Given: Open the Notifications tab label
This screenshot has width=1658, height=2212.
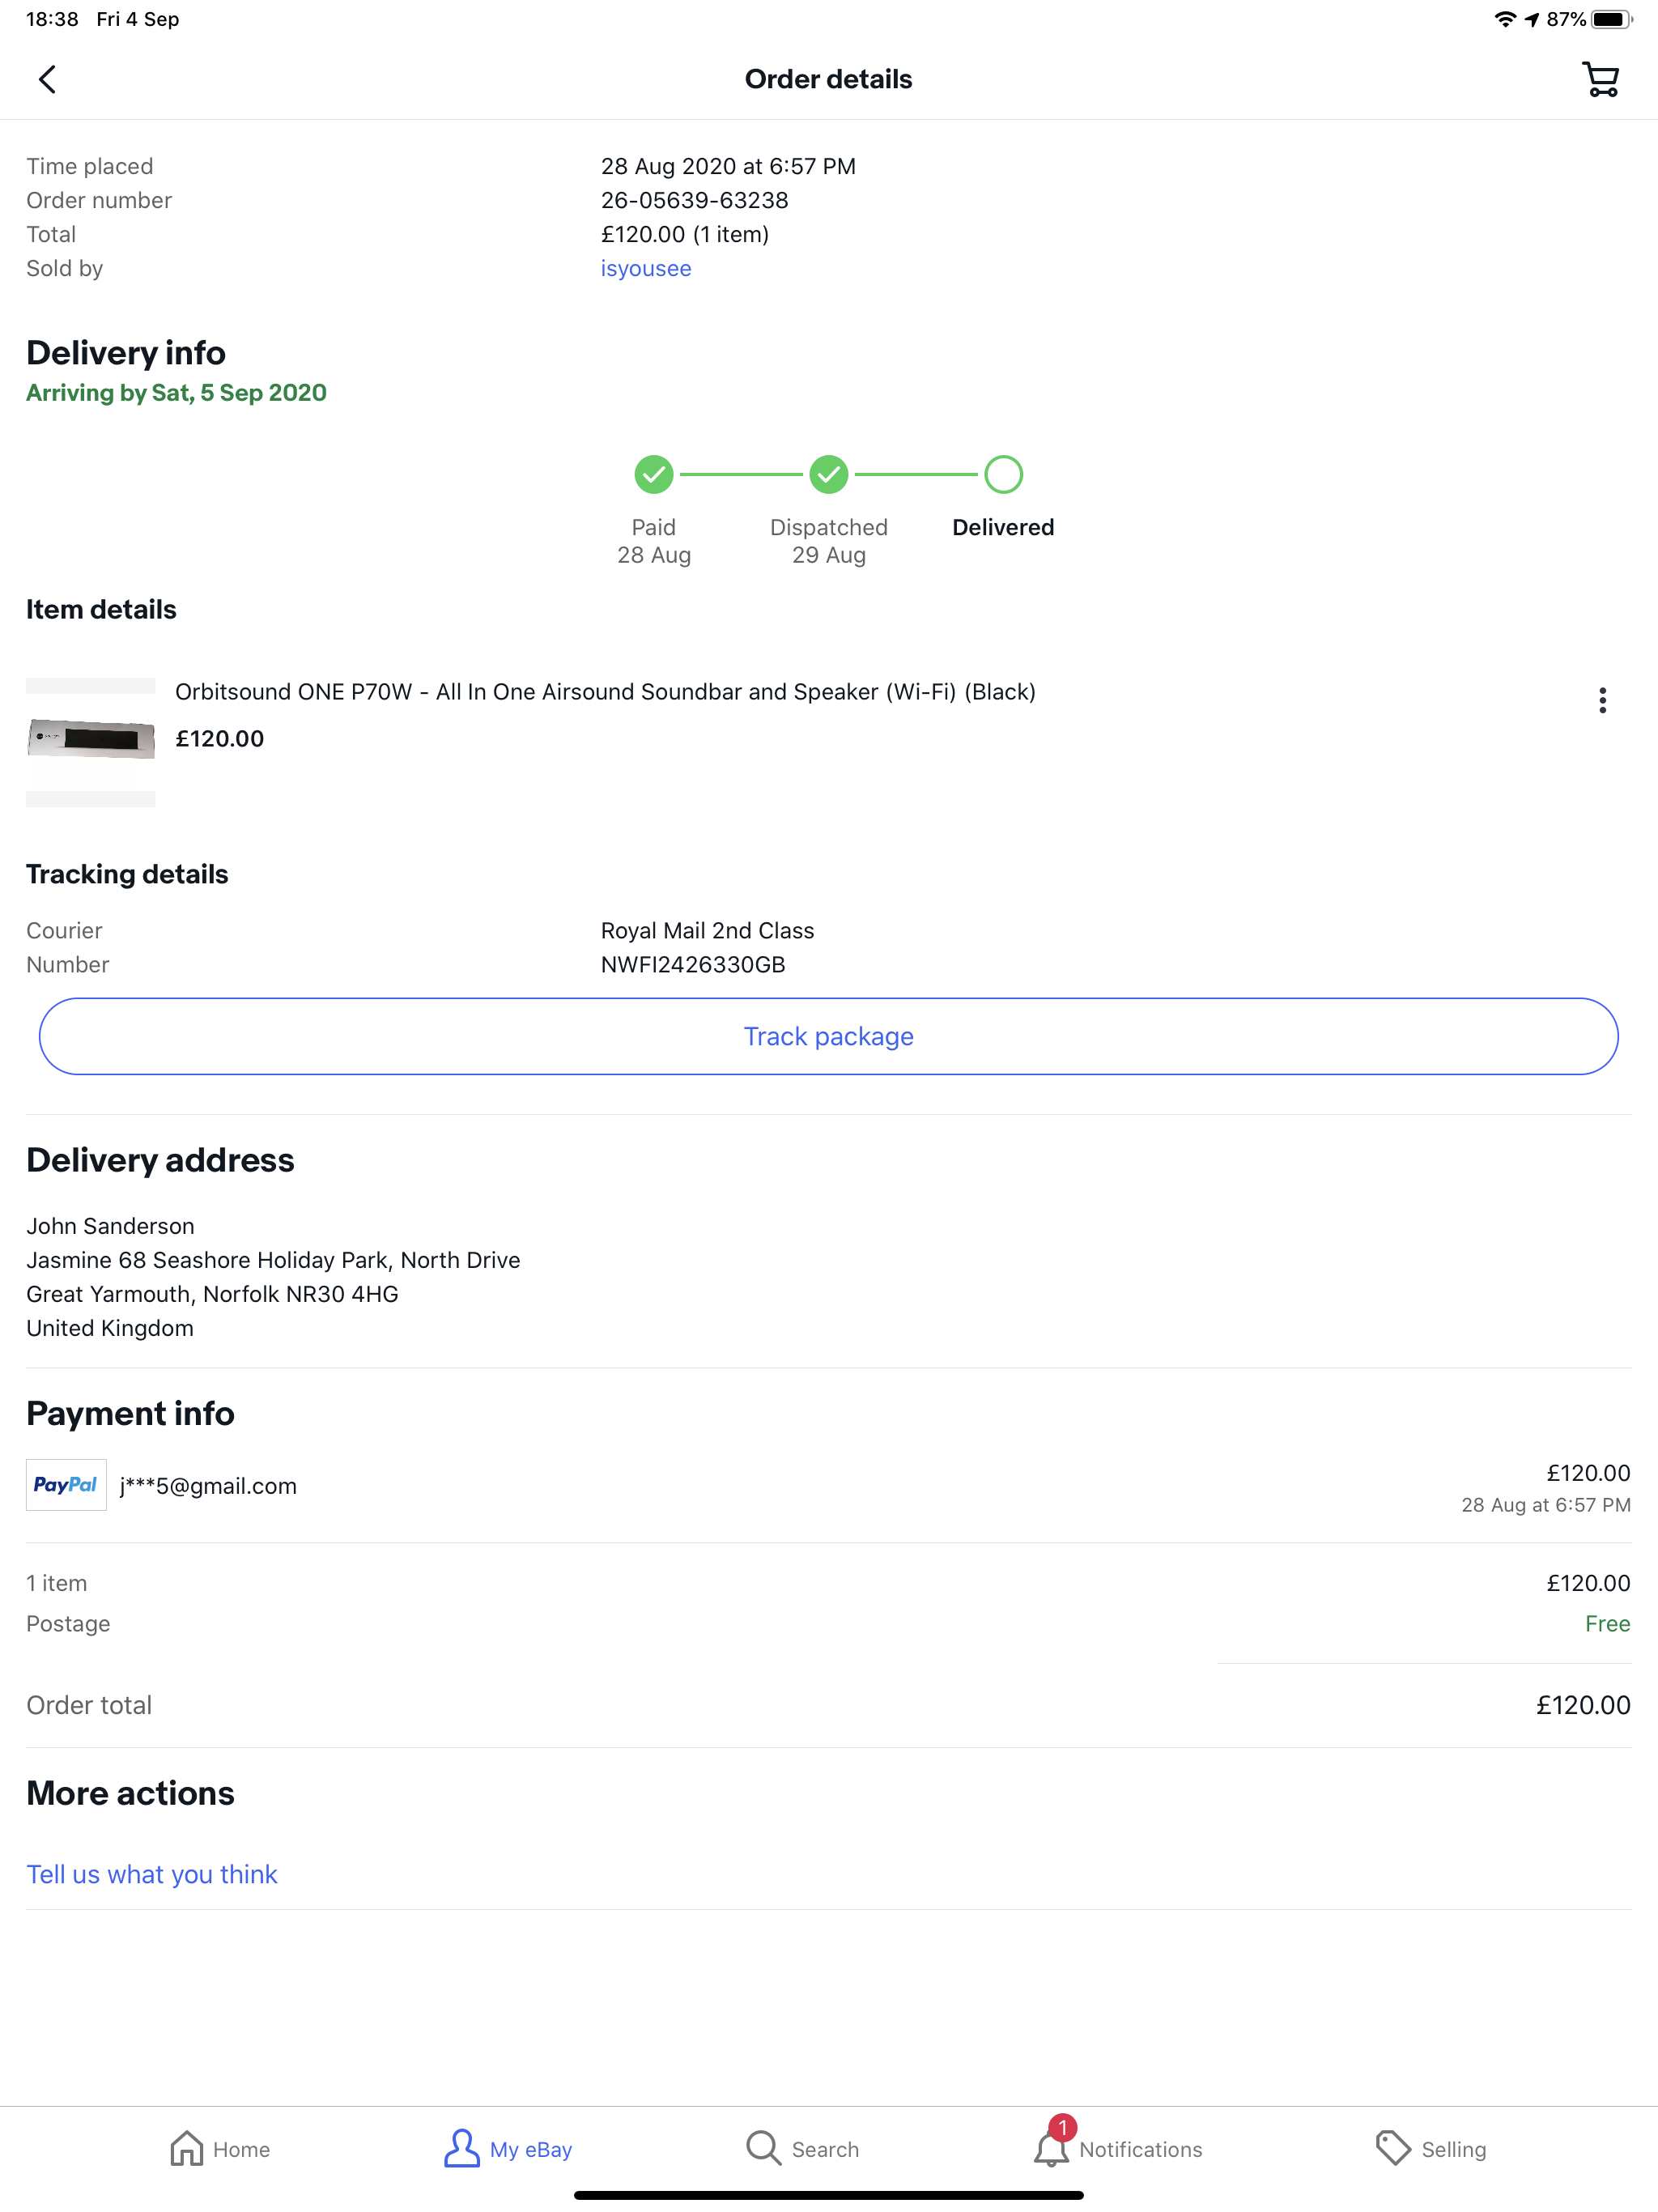Looking at the screenshot, I should click(x=1140, y=2149).
